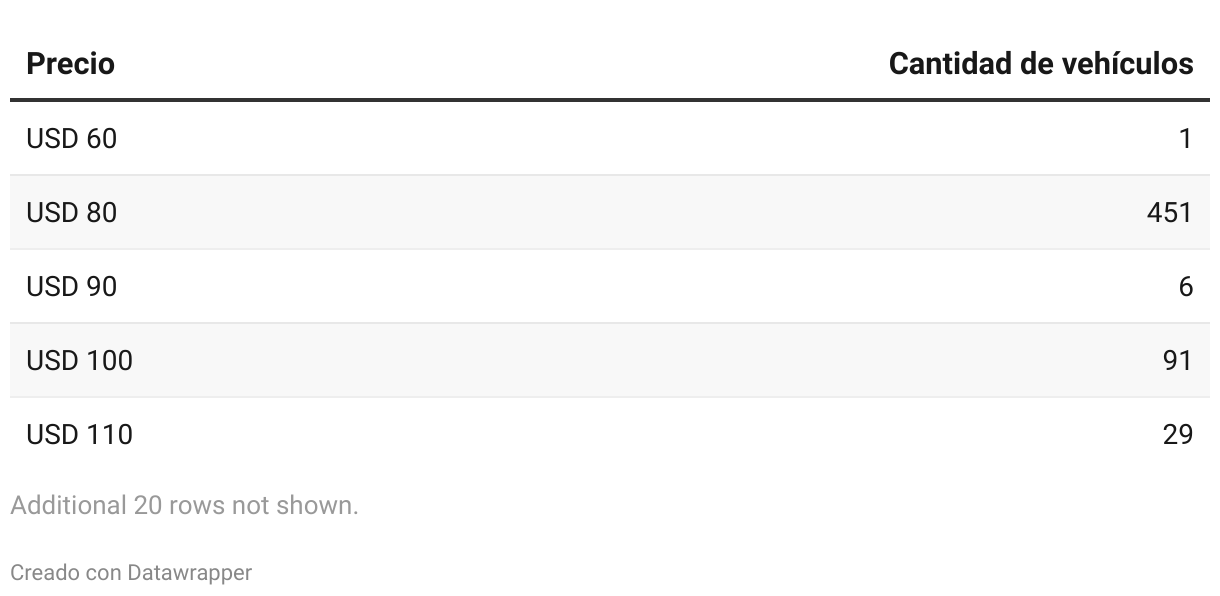1220x596 pixels.
Task: Click vehicle count value 6
Action: click(1185, 287)
